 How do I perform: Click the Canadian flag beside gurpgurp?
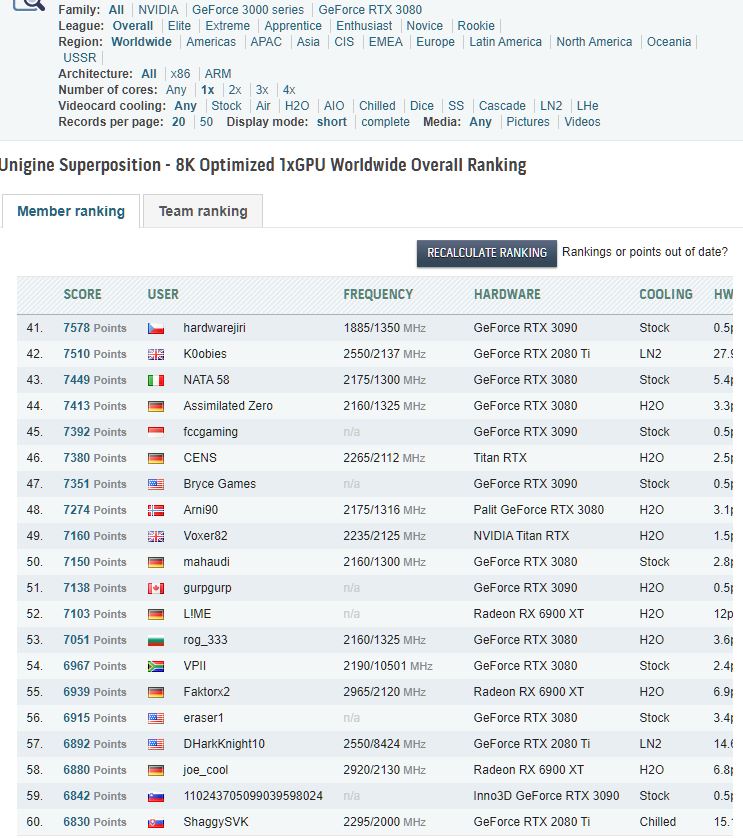coord(156,589)
